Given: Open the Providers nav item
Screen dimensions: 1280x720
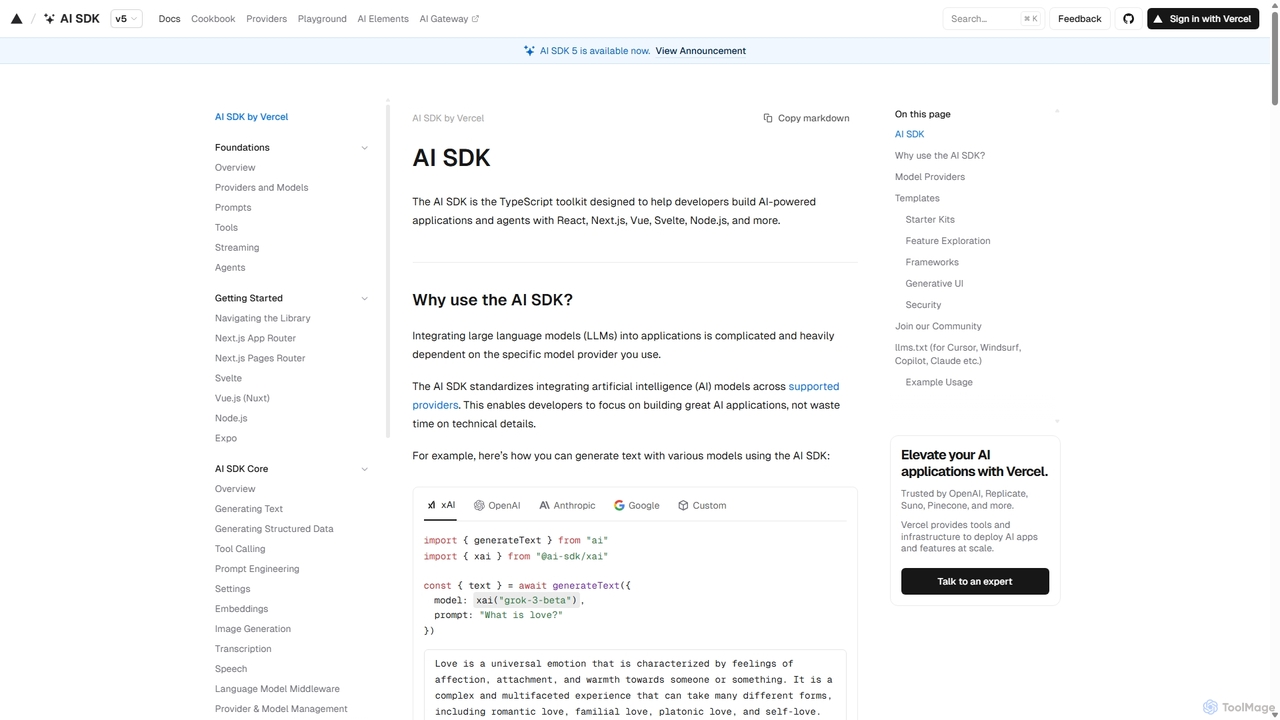Looking at the screenshot, I should click(266, 19).
